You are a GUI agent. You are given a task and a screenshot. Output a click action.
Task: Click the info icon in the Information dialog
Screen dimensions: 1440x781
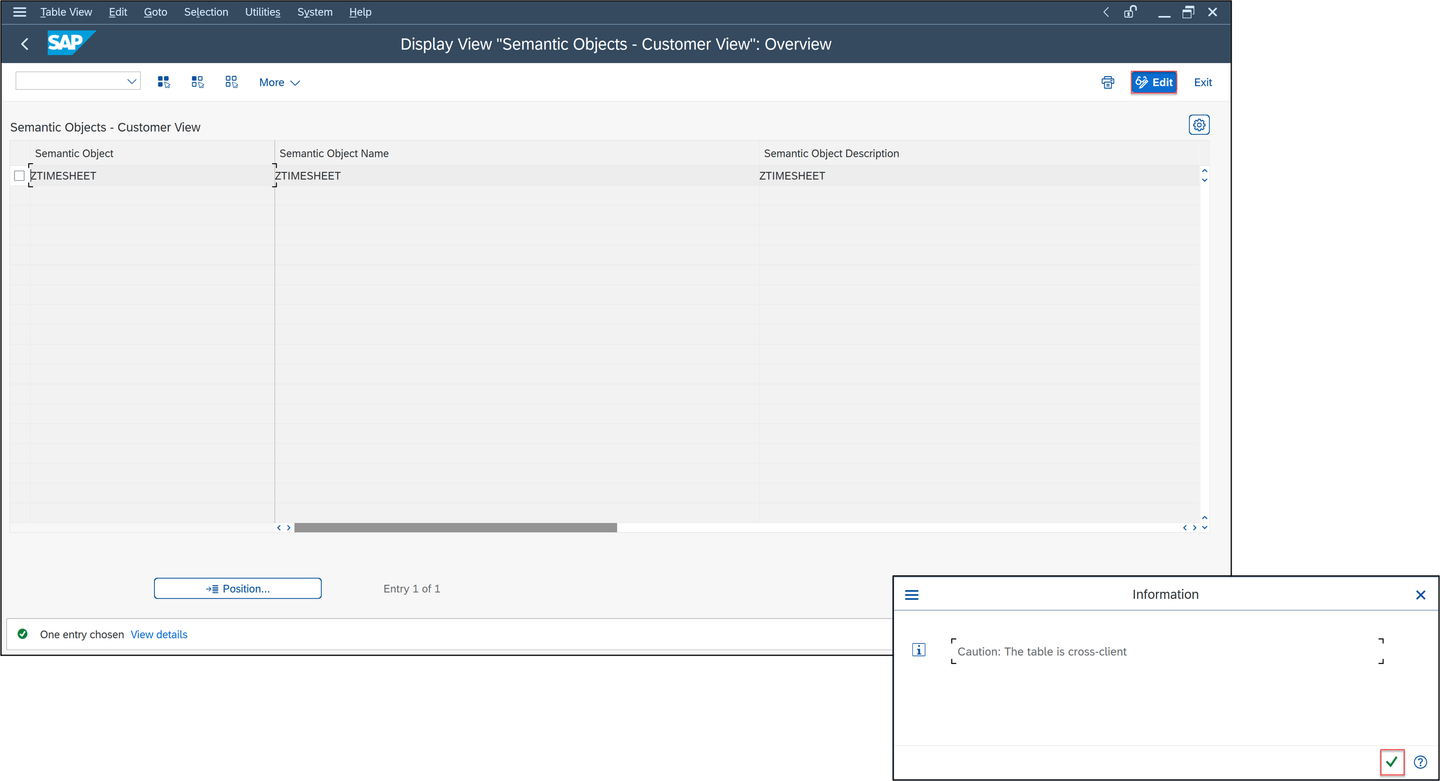tap(919, 650)
